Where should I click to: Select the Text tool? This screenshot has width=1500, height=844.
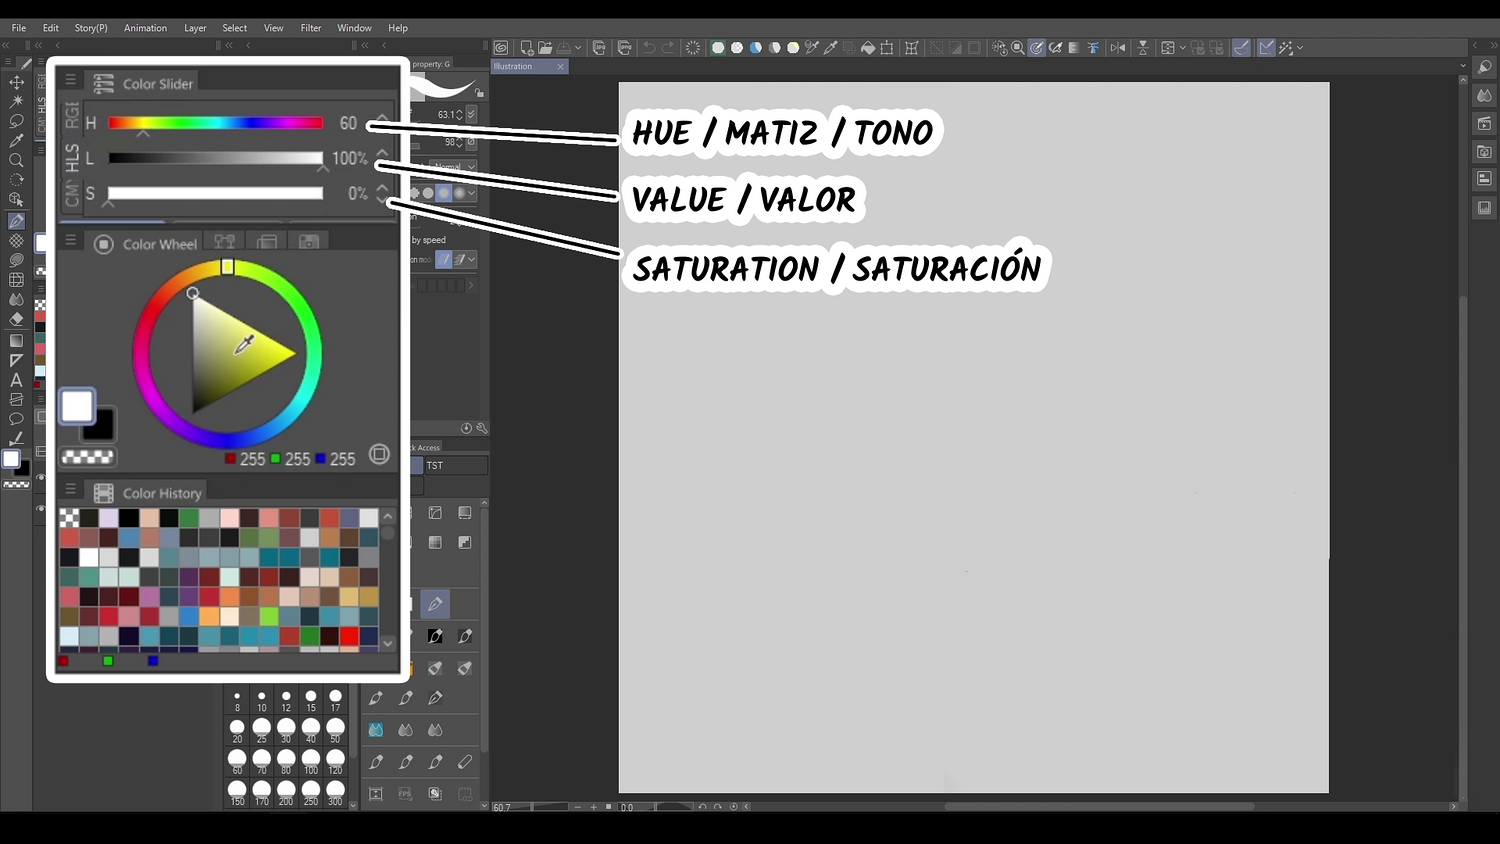(x=16, y=380)
